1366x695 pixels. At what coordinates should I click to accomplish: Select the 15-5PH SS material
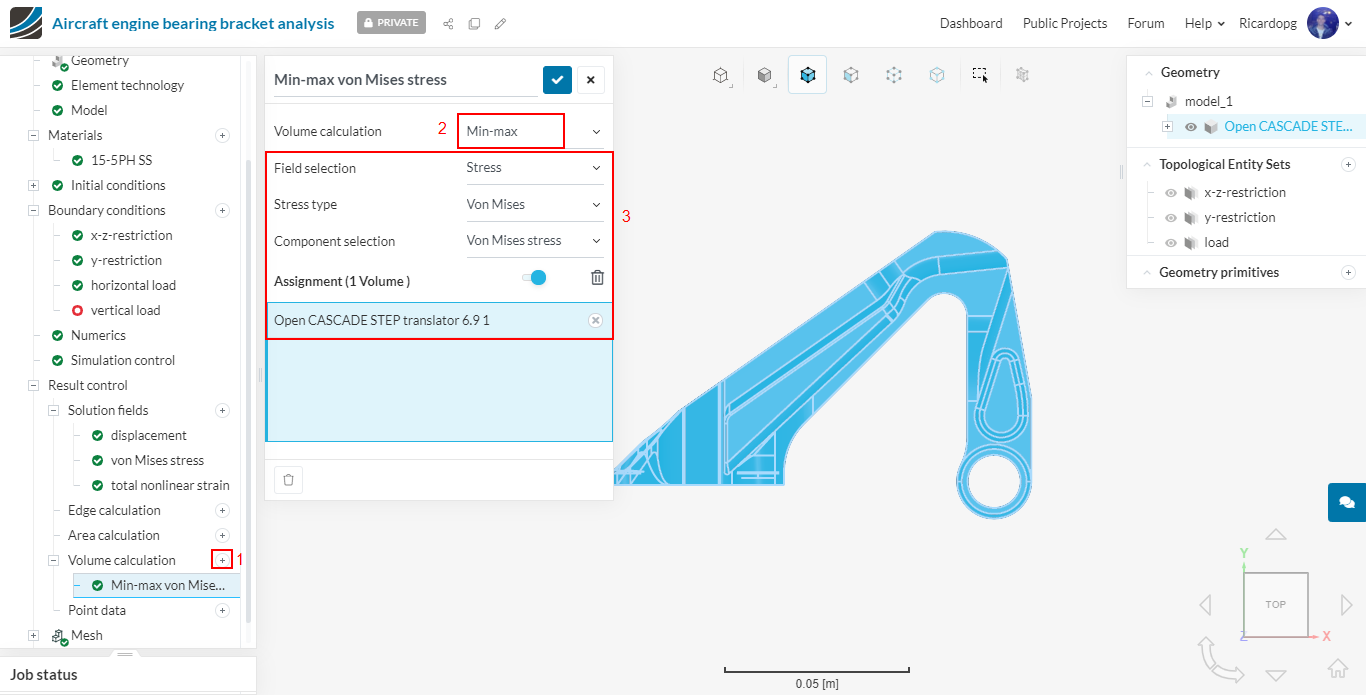tap(121, 160)
